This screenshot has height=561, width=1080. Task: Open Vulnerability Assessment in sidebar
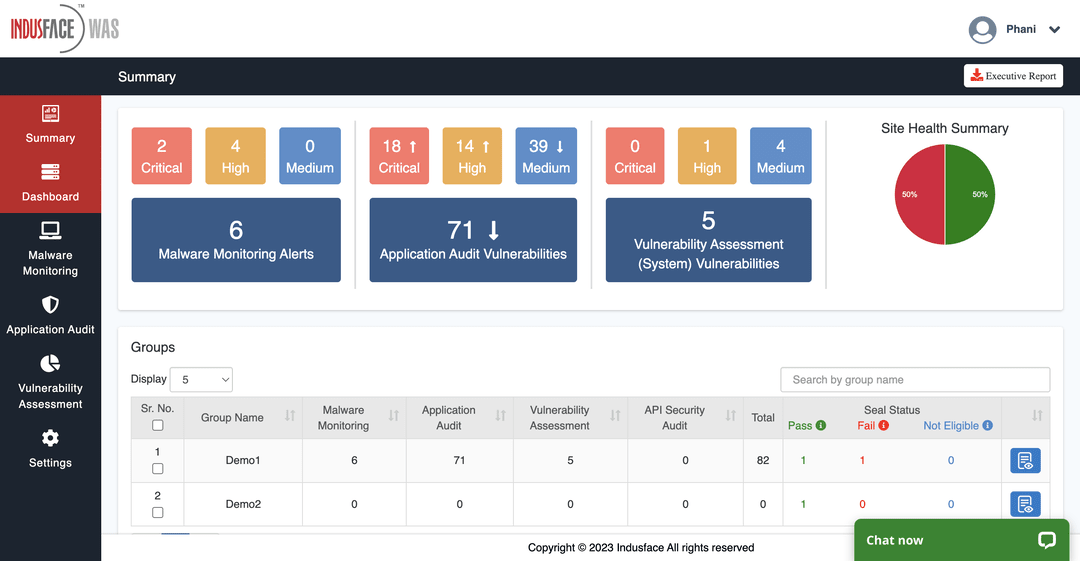(50, 382)
